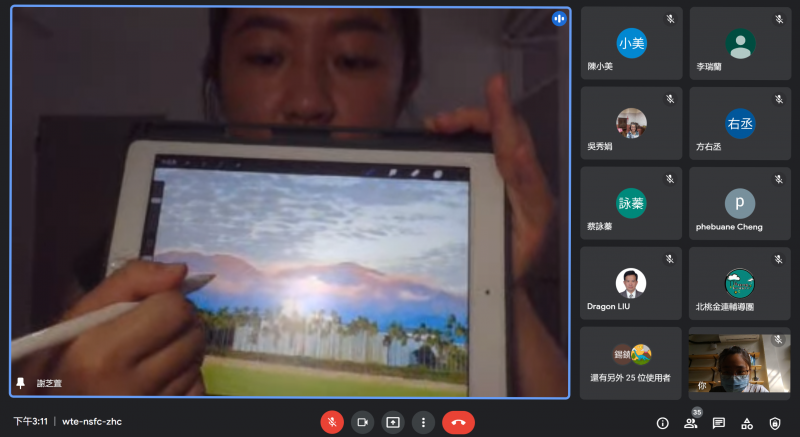Select the 陳小美 participant tile
Viewport: 800px width, 437px height.
pos(631,44)
